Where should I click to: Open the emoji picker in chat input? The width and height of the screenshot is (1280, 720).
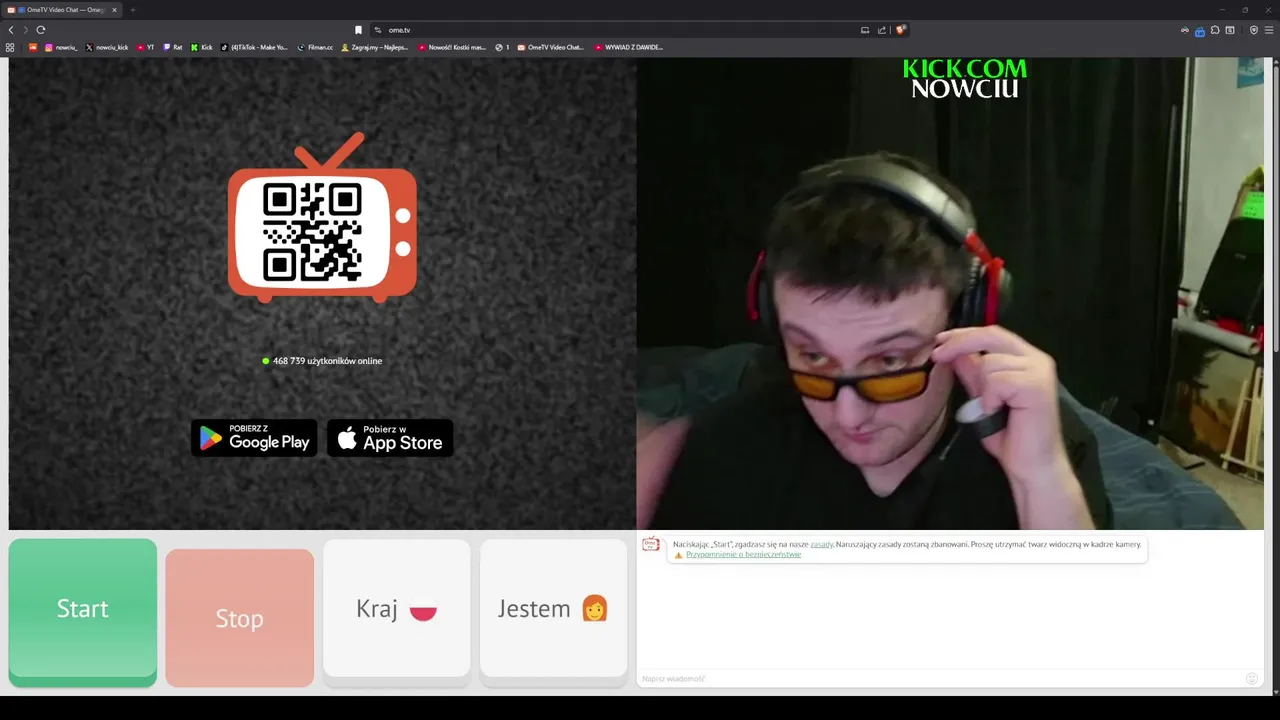coord(1251,679)
